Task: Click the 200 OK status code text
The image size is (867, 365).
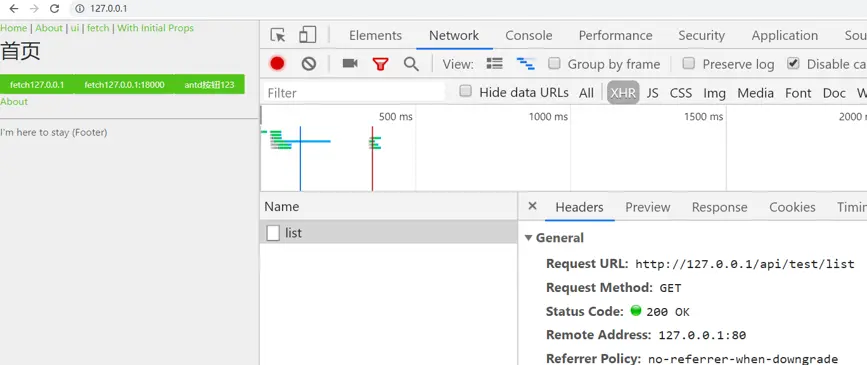Action: pyautogui.click(x=668, y=312)
